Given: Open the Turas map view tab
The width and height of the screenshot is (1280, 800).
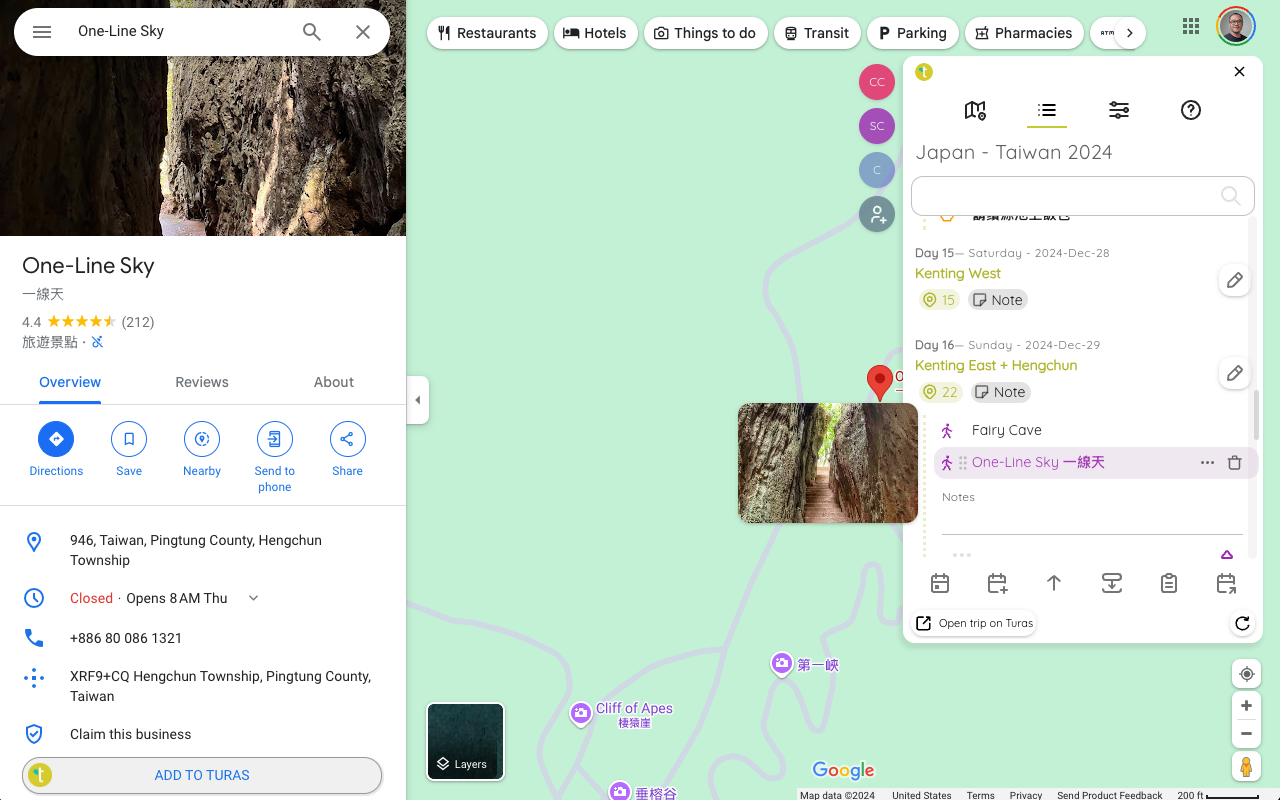Looking at the screenshot, I should coord(975,110).
